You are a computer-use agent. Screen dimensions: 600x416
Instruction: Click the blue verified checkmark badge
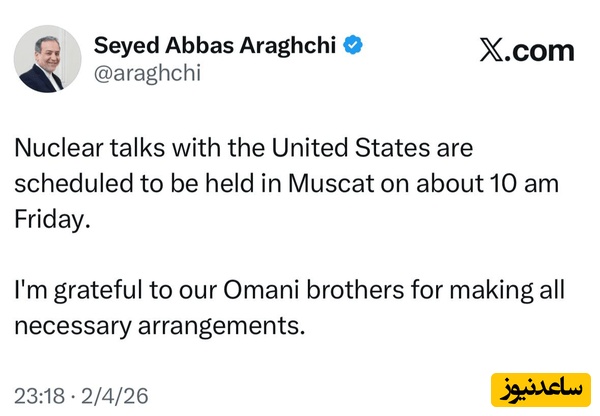pos(354,46)
